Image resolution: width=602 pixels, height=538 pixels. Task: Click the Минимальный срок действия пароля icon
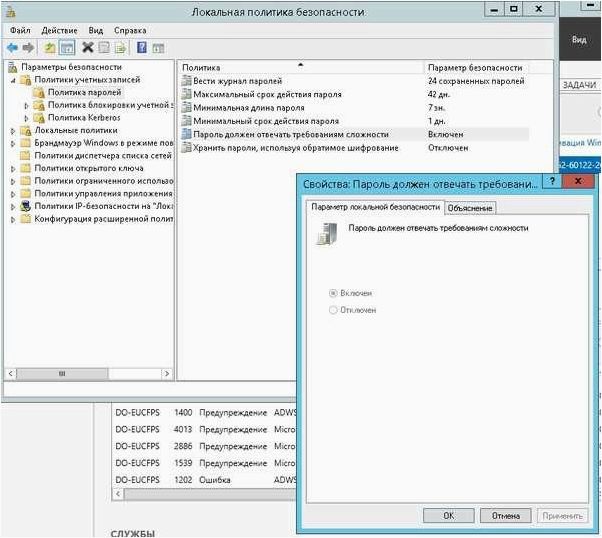(x=186, y=121)
